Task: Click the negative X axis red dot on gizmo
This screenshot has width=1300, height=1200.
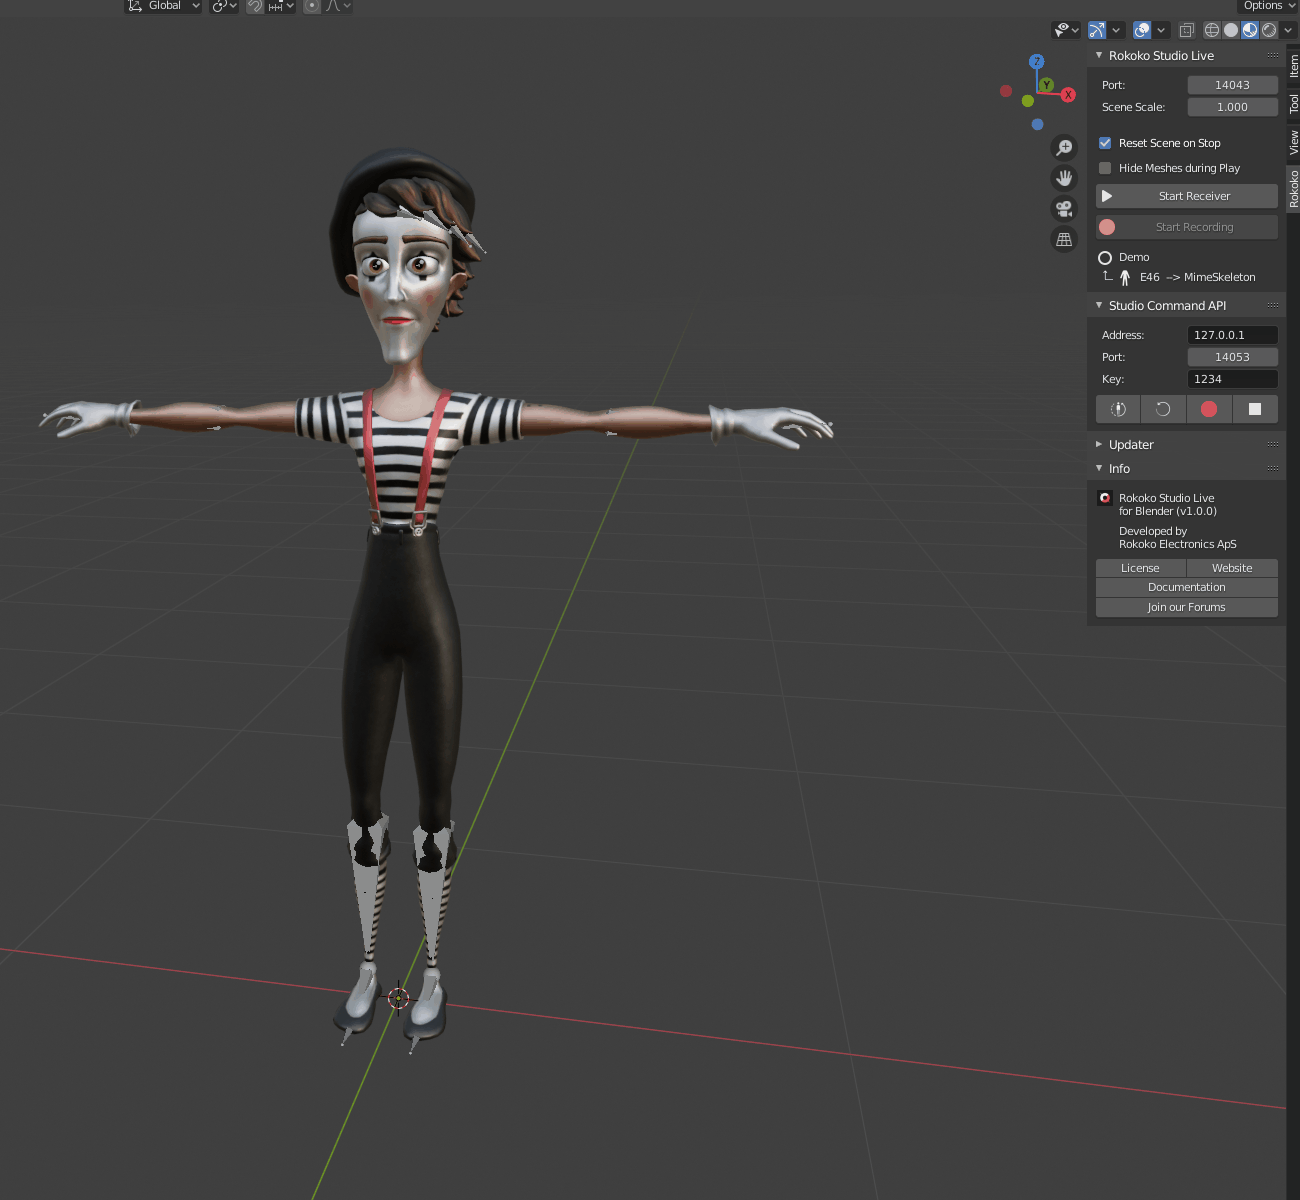Action: pos(1006,91)
